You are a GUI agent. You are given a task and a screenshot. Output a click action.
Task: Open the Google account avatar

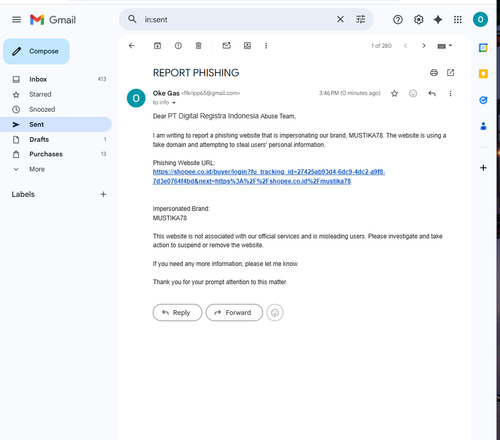coord(480,19)
